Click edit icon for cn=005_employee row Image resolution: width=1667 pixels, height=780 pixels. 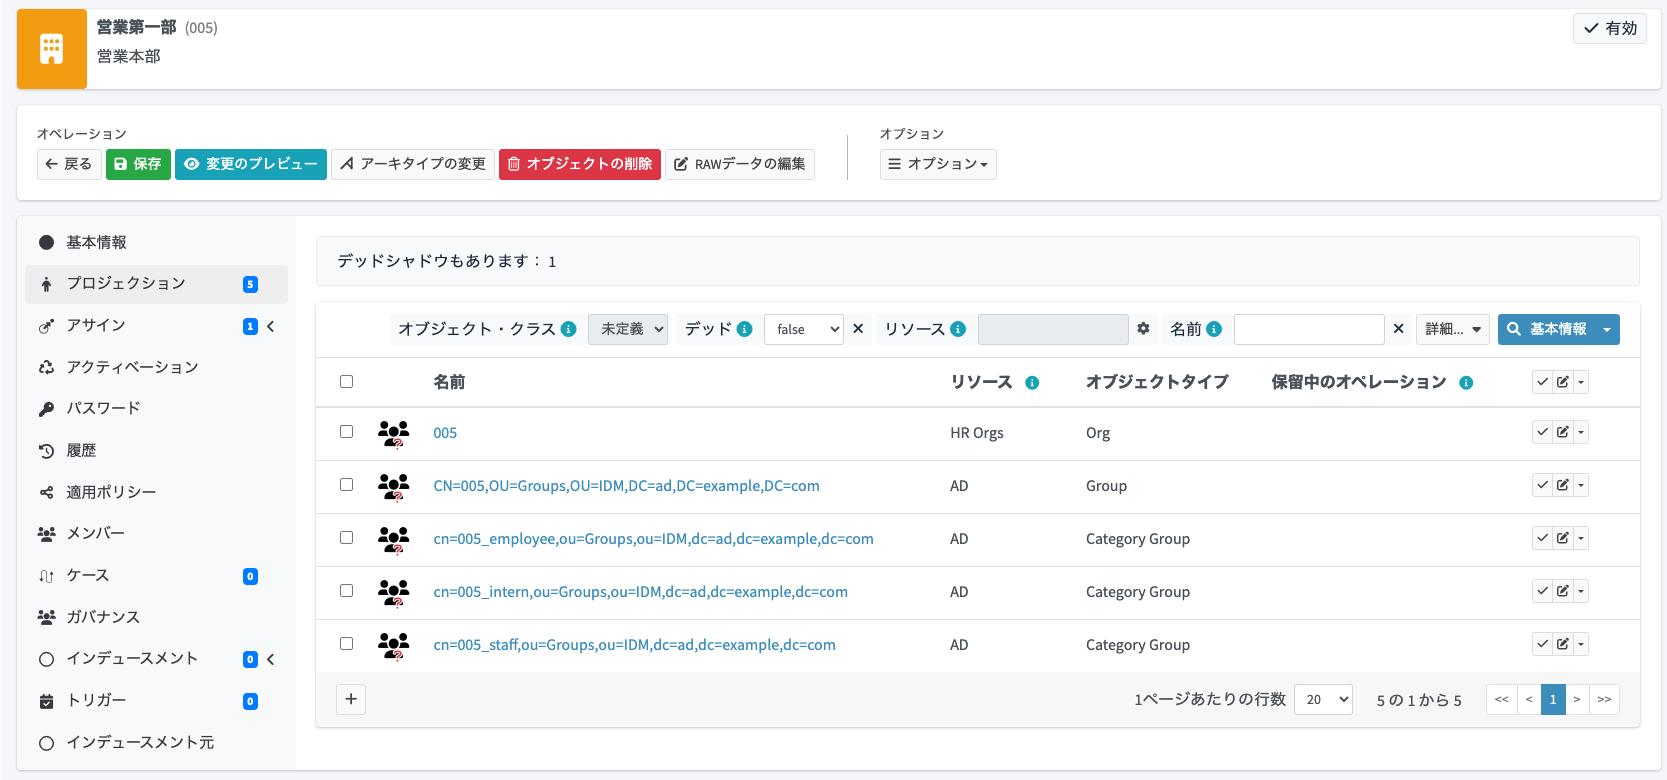coord(1562,539)
